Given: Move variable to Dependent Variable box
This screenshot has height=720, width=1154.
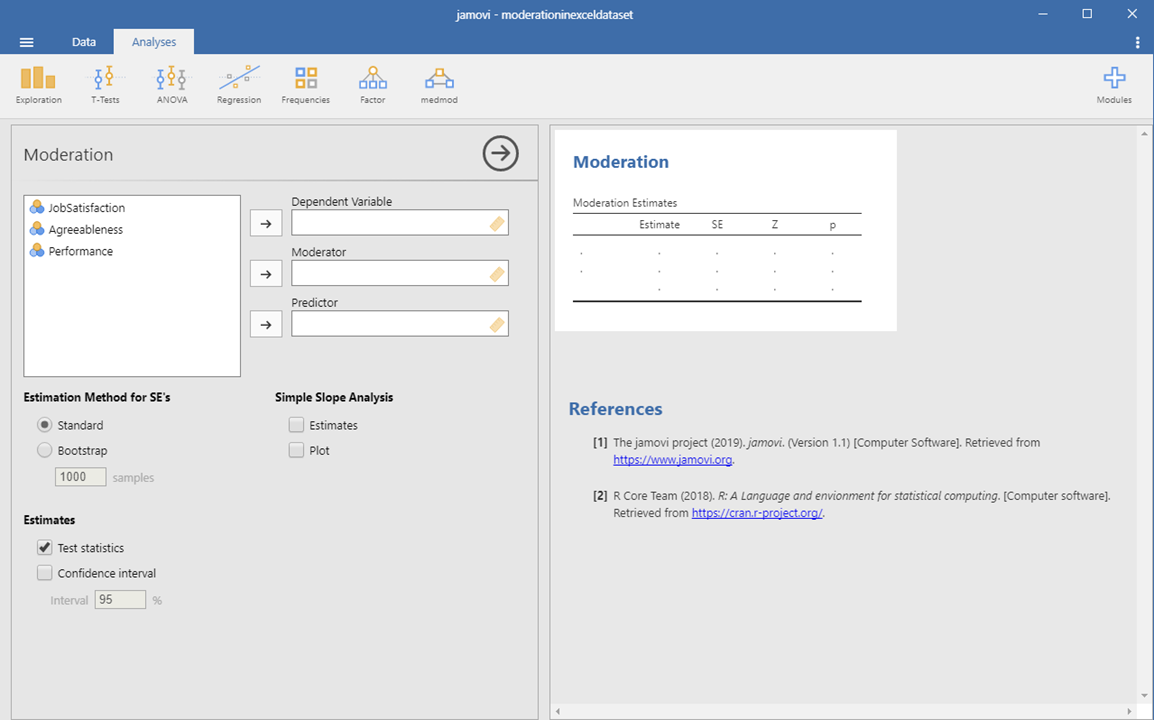Looking at the screenshot, I should tap(265, 224).
